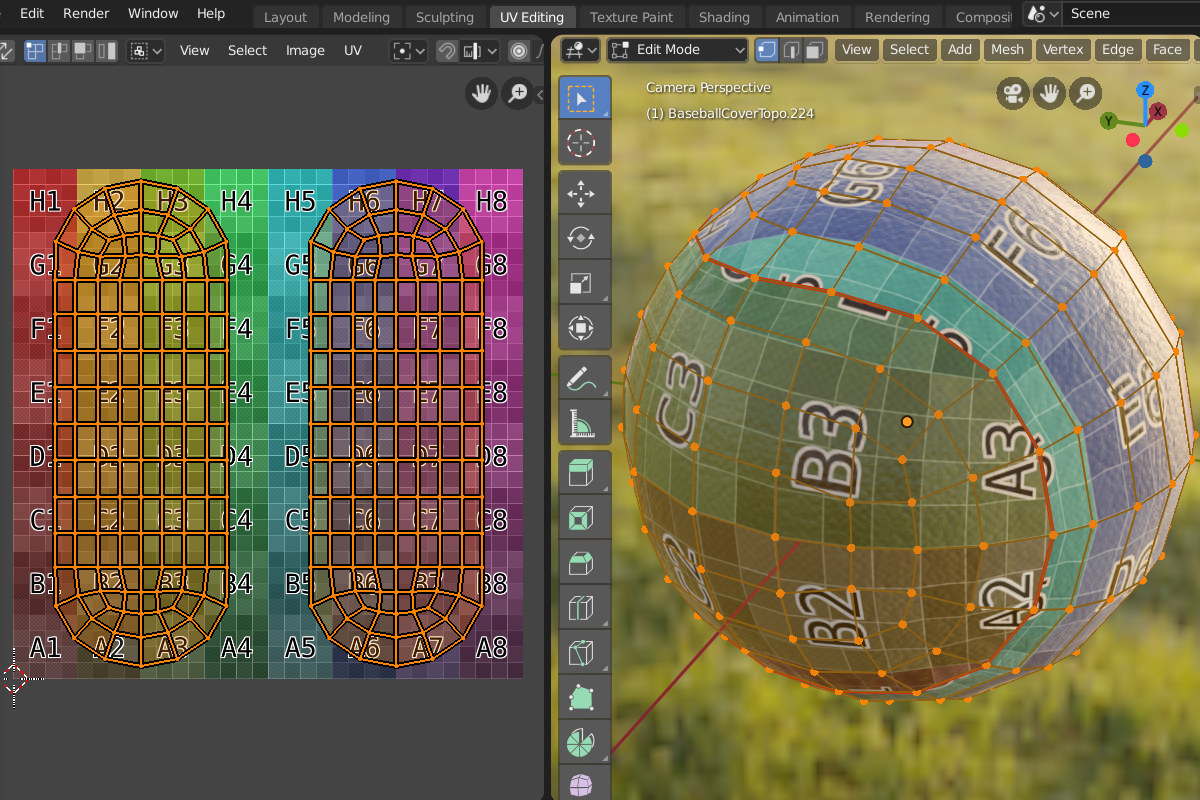Switch to the Texture Paint workspace tab
This screenshot has height=800, width=1200.
[632, 17]
